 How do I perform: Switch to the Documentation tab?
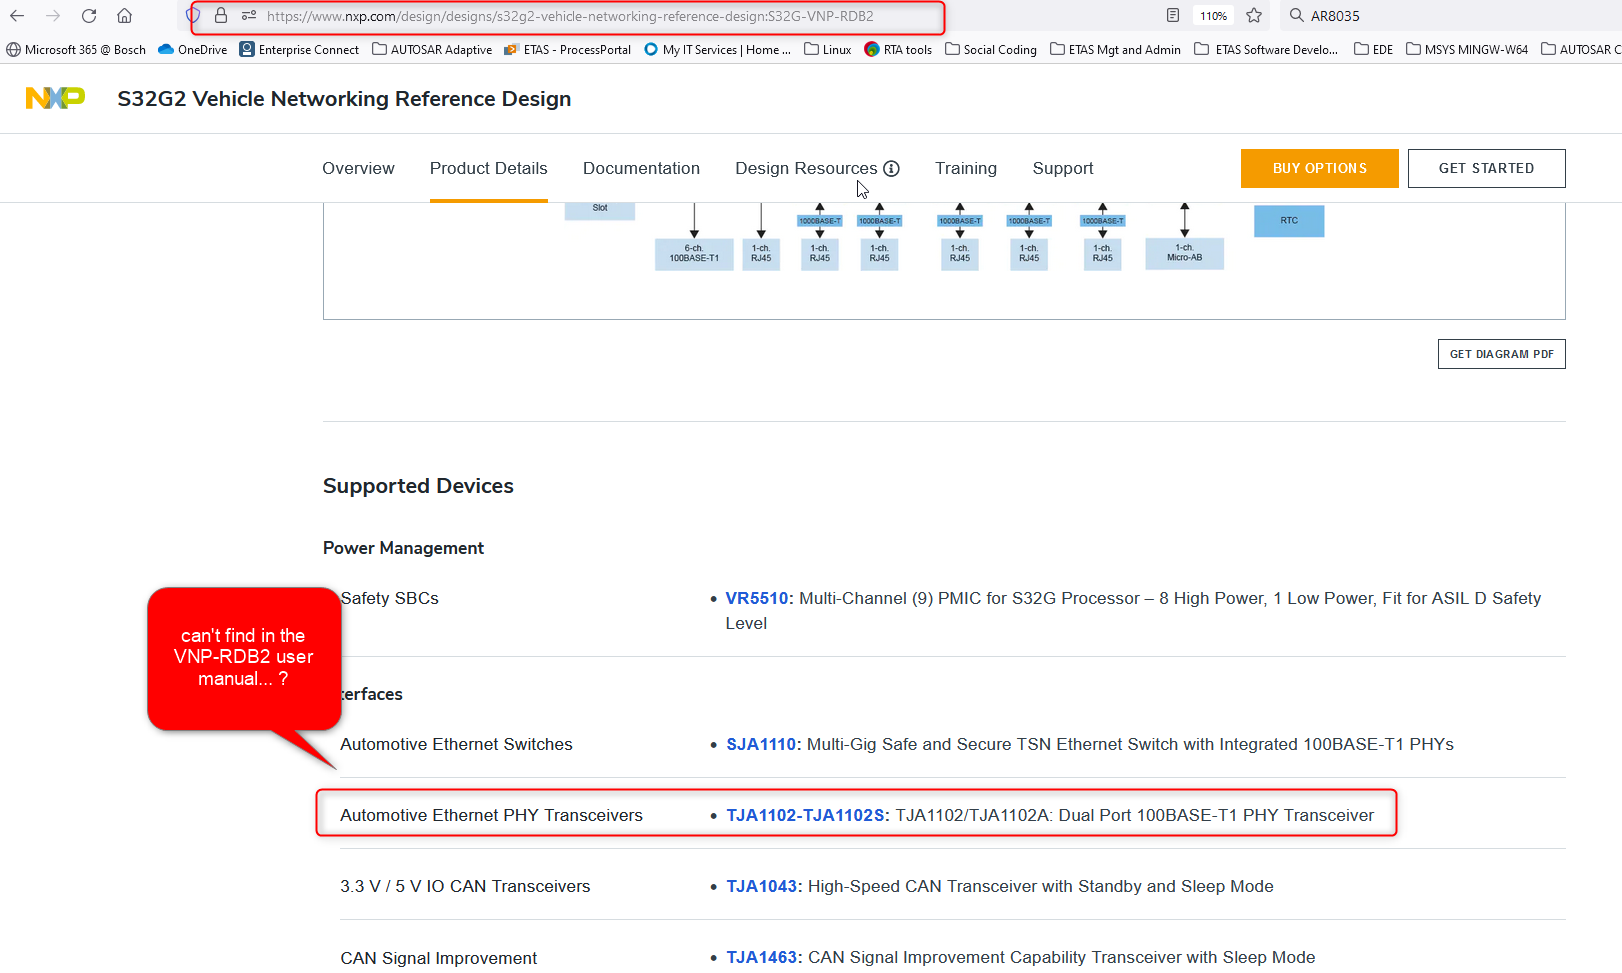[x=641, y=168]
